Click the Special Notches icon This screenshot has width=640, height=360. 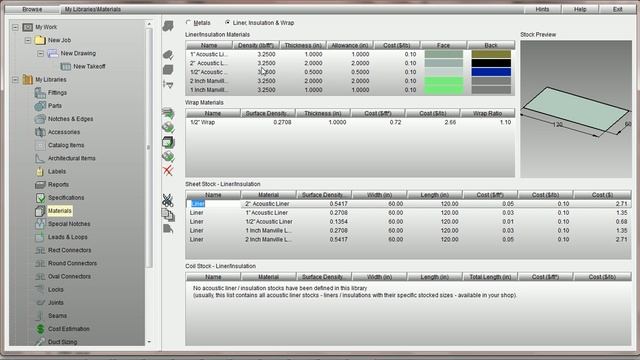tap(40, 224)
